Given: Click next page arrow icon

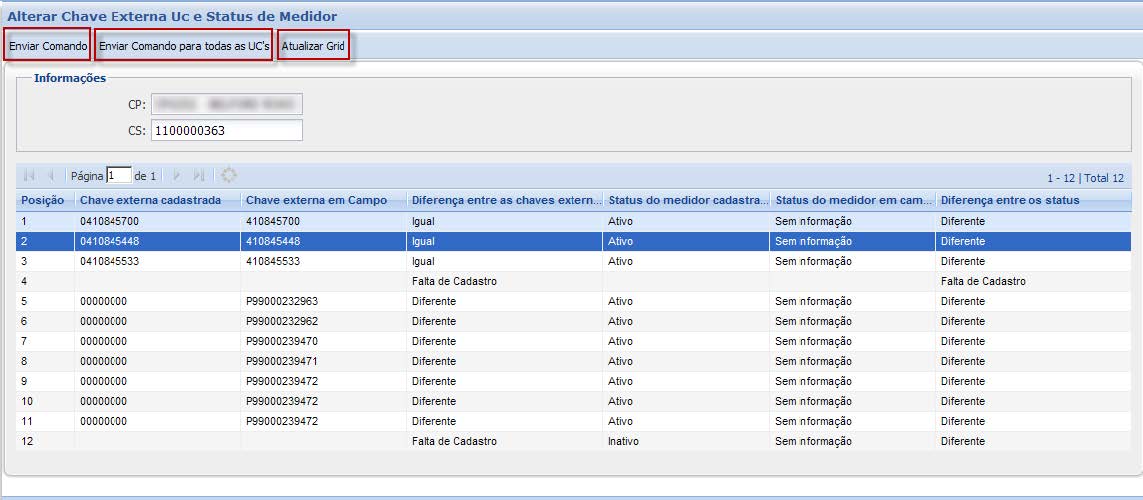Looking at the screenshot, I should tap(177, 175).
